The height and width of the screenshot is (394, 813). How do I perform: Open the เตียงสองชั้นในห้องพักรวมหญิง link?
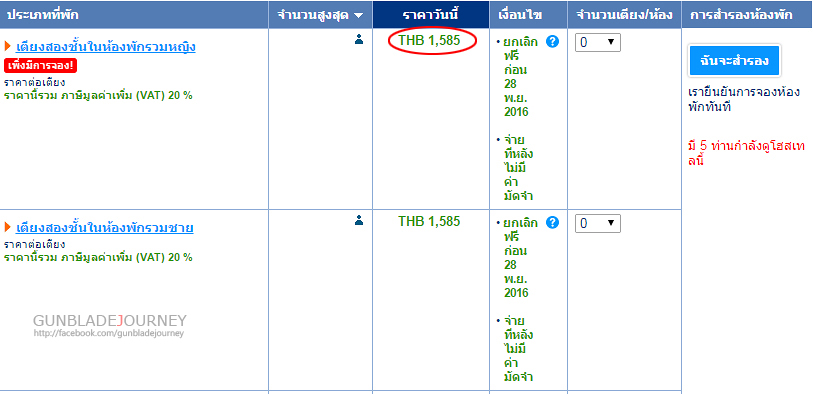coord(106,47)
